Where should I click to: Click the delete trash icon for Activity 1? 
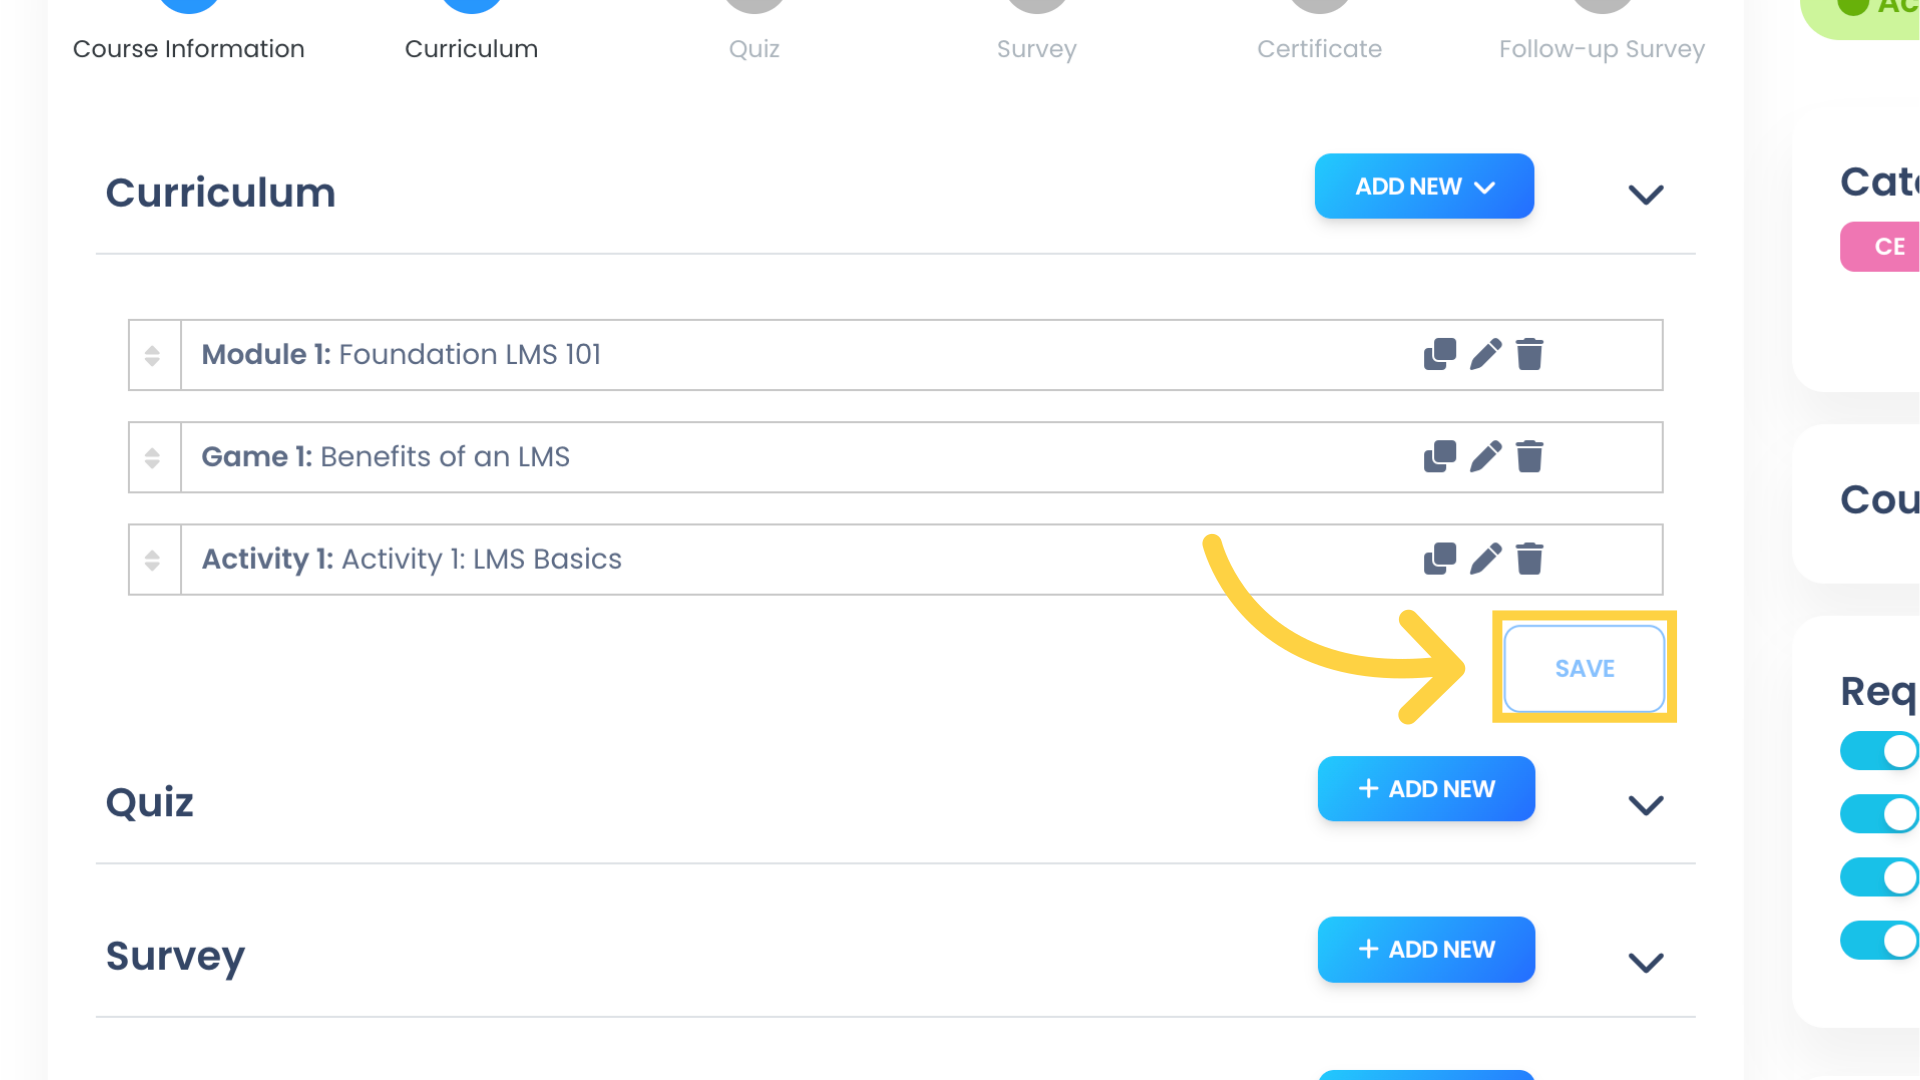(1528, 558)
